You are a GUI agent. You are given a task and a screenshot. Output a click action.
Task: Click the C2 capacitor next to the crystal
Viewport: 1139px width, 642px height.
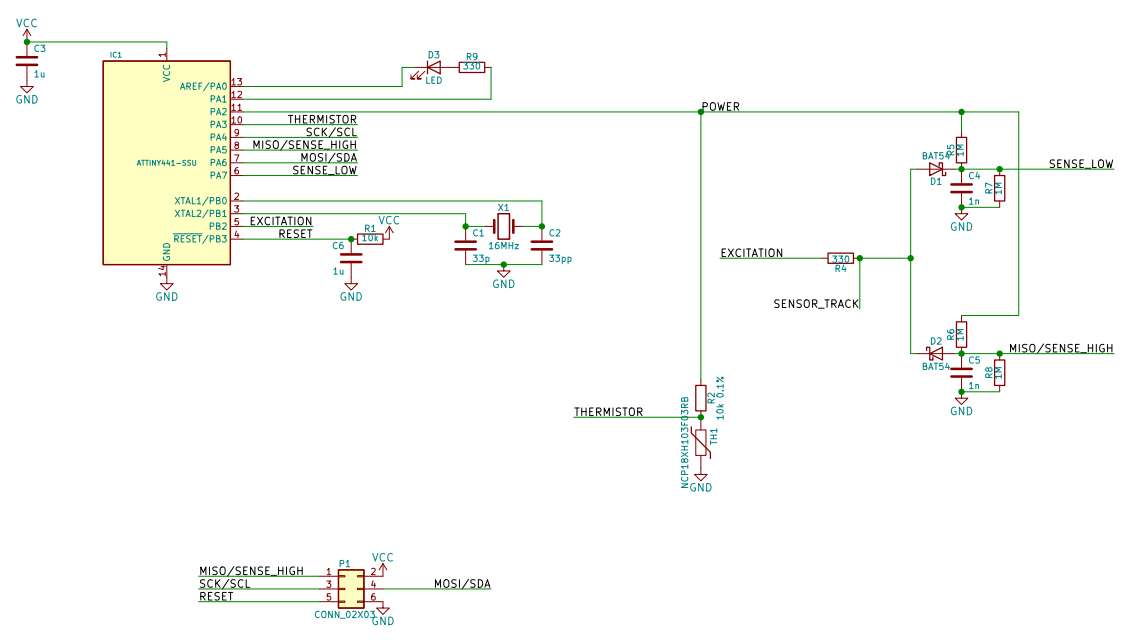tap(542, 244)
